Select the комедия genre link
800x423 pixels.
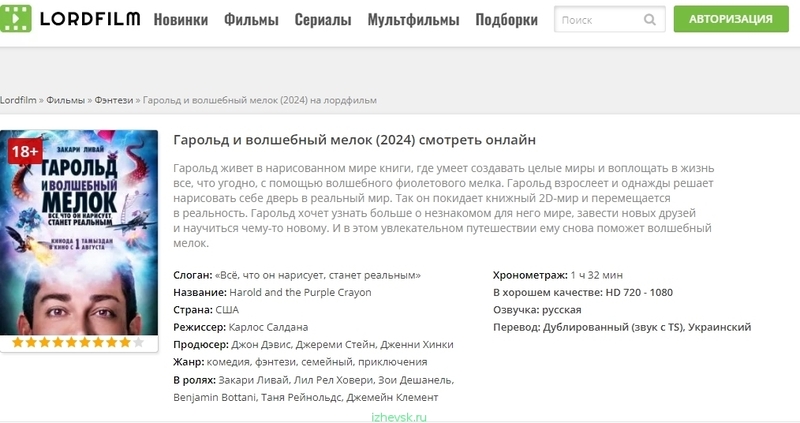point(228,362)
